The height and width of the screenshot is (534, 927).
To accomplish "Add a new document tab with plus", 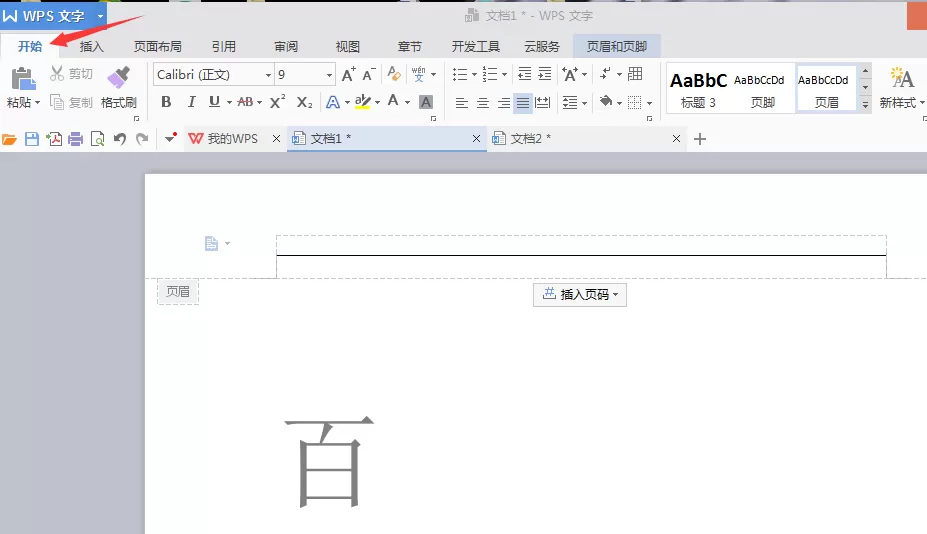I will [x=700, y=139].
